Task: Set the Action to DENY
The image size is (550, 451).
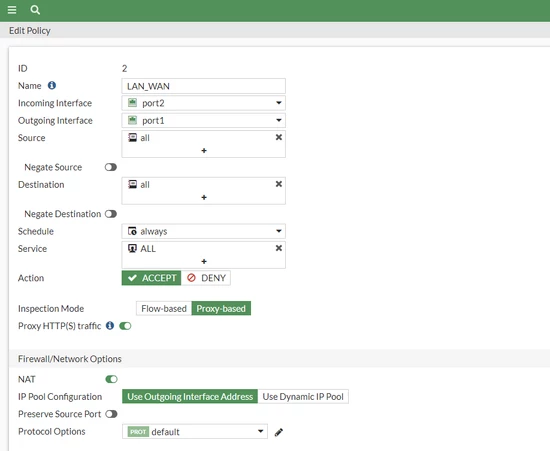Action: point(206,278)
